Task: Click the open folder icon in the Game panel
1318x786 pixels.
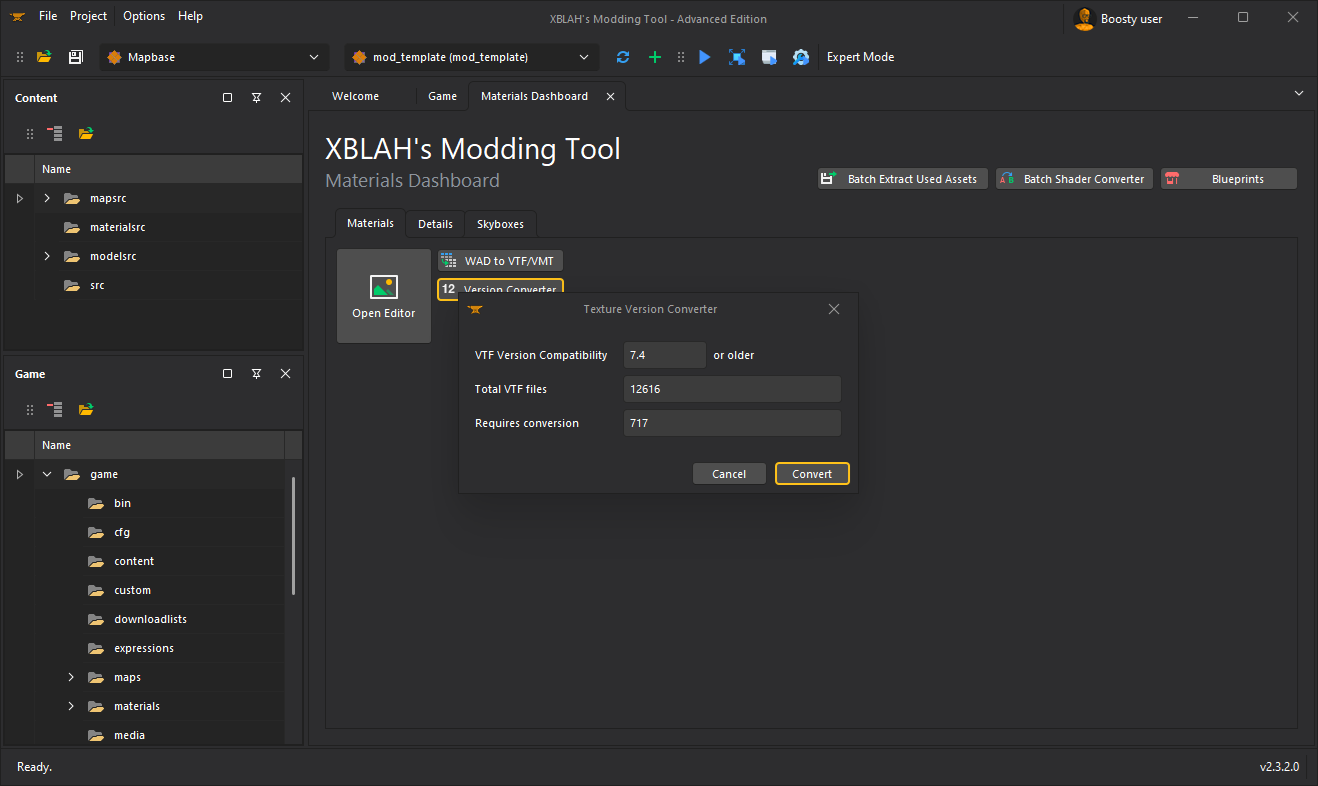Action: click(87, 409)
